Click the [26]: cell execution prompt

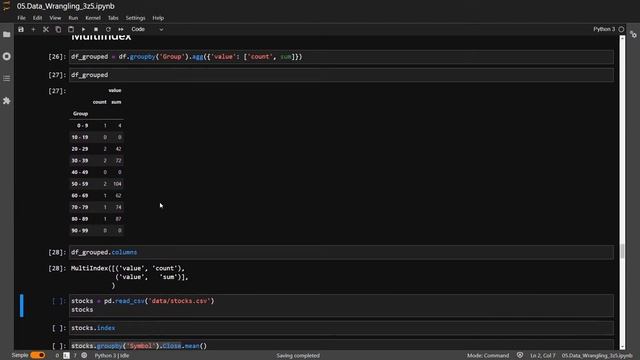click(x=57, y=57)
